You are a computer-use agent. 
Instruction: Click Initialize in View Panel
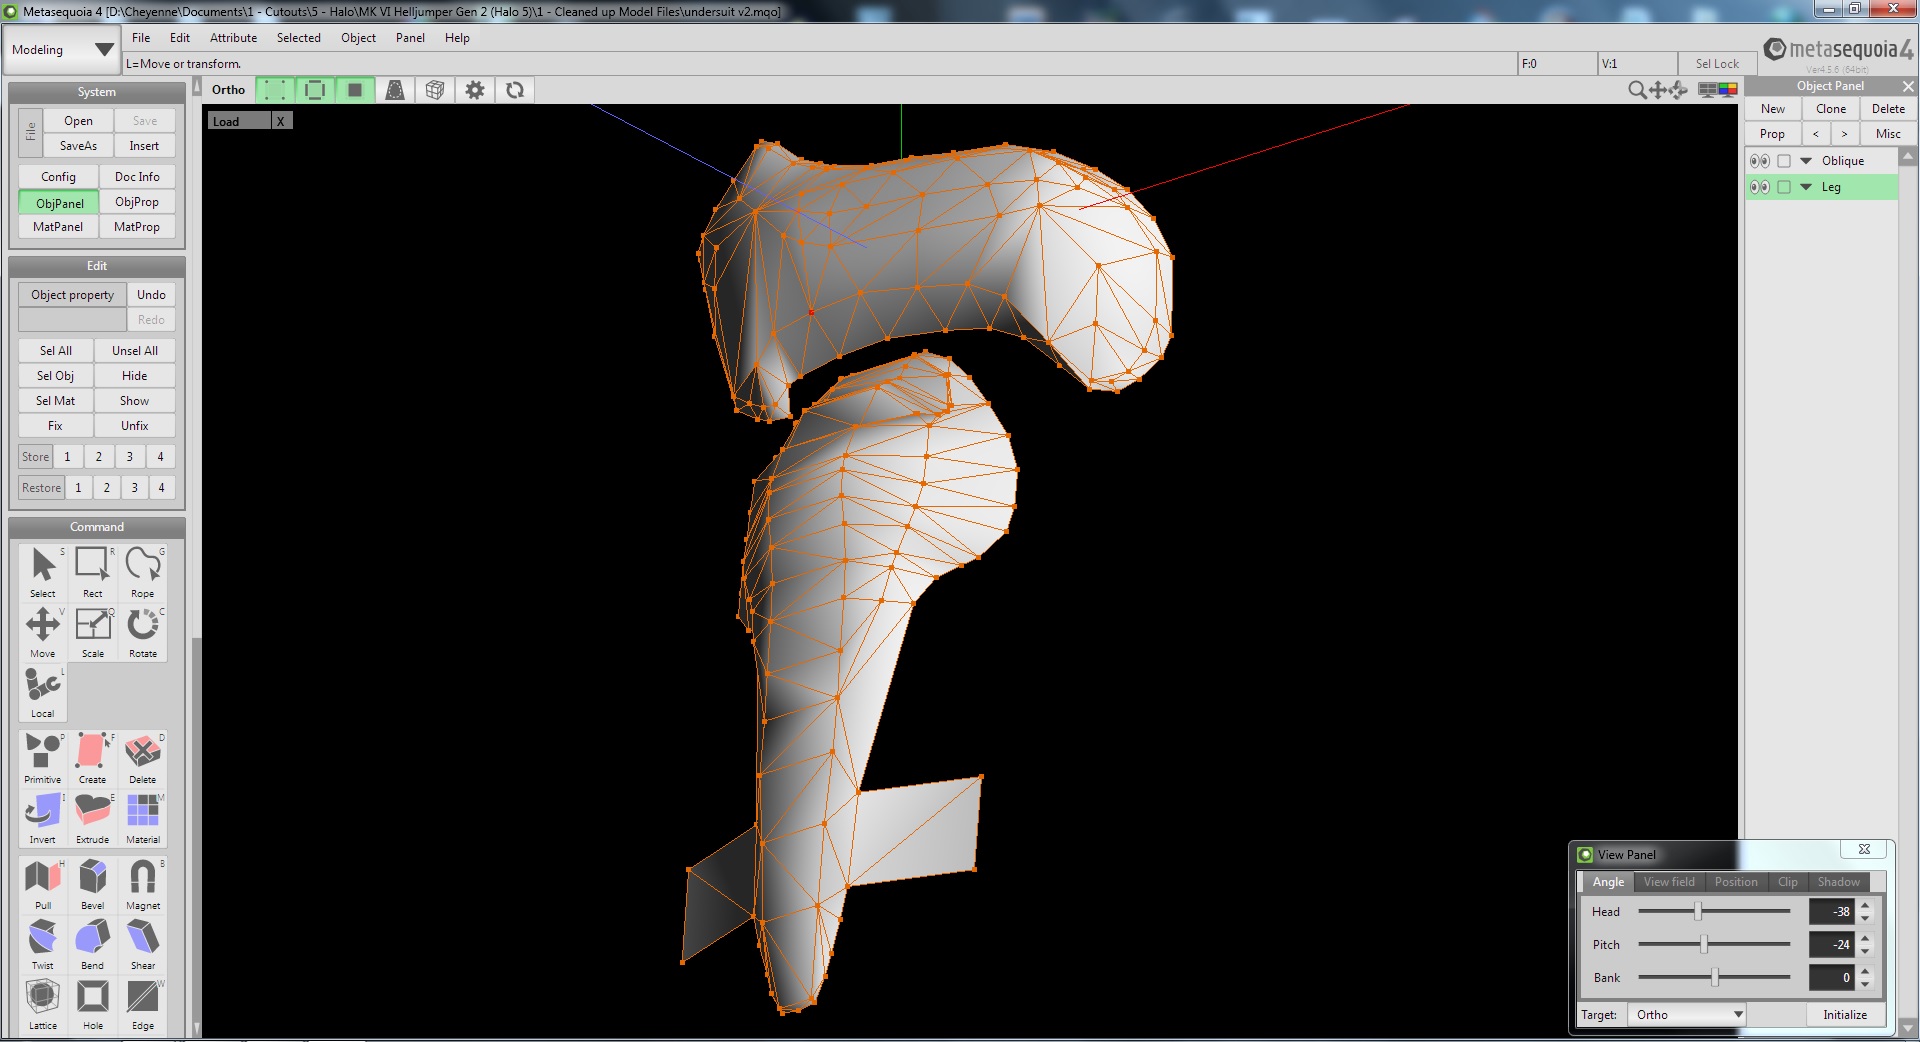coord(1845,1014)
